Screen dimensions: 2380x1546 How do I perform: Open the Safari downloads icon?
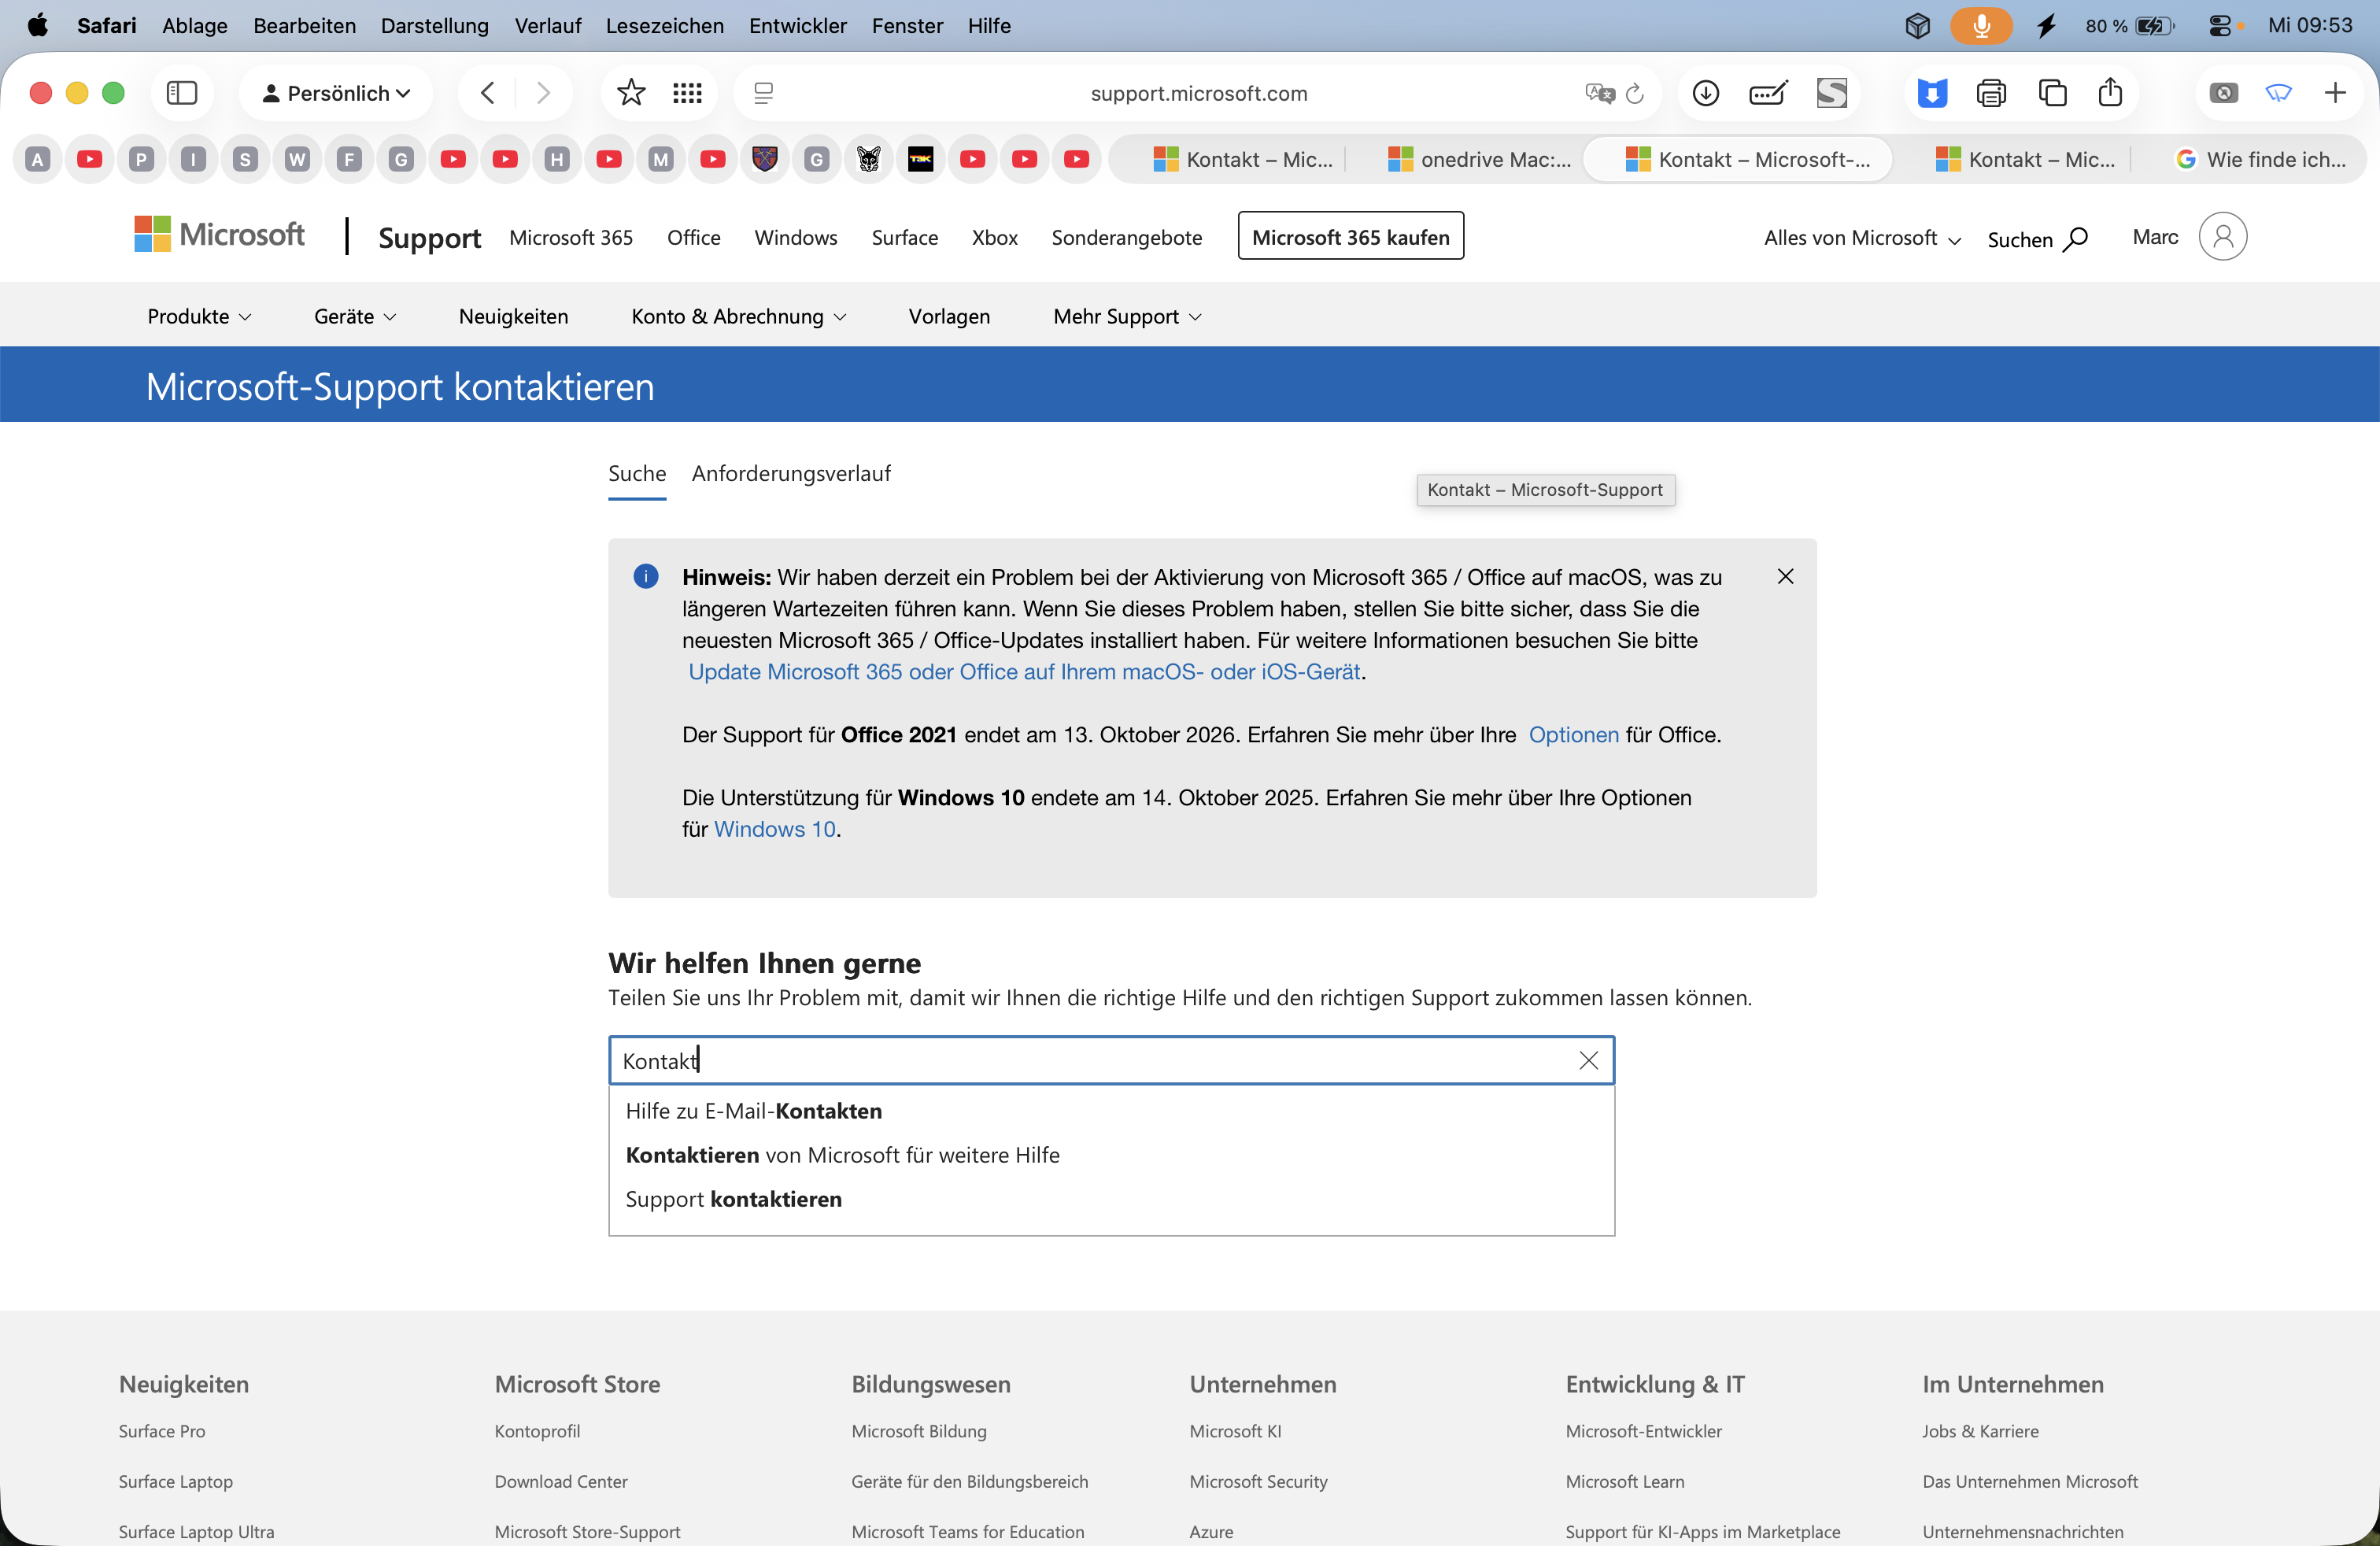1706,93
